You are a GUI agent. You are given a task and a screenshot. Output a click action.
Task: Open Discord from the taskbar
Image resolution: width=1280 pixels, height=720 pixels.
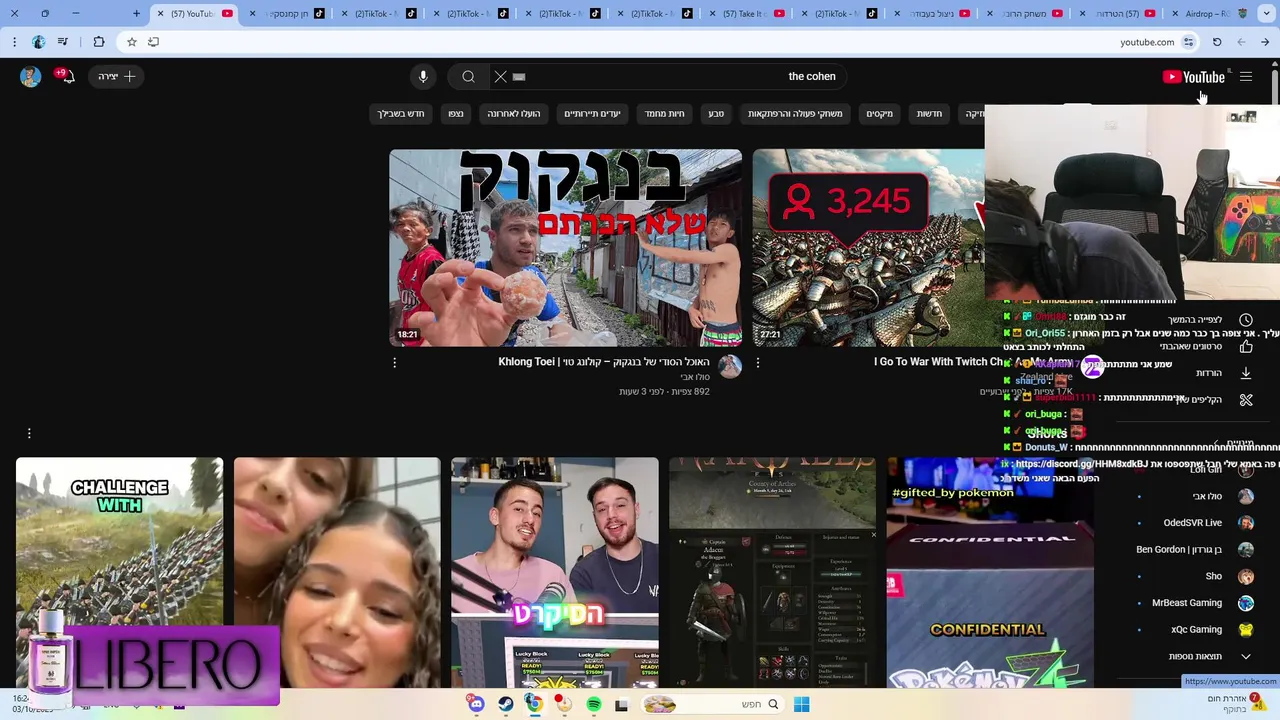[x=476, y=705]
